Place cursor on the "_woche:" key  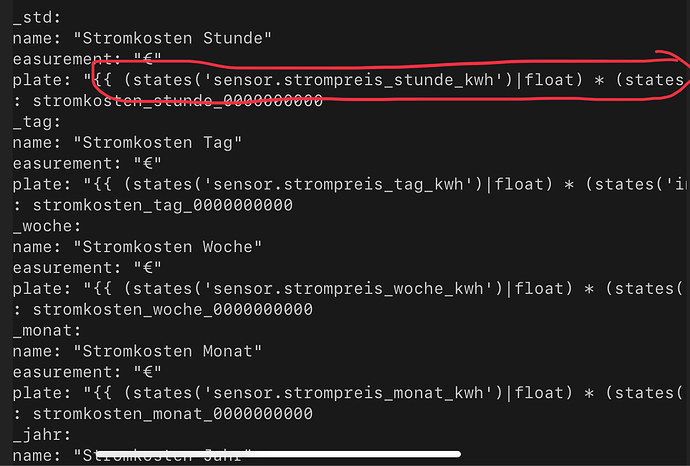pos(47,226)
